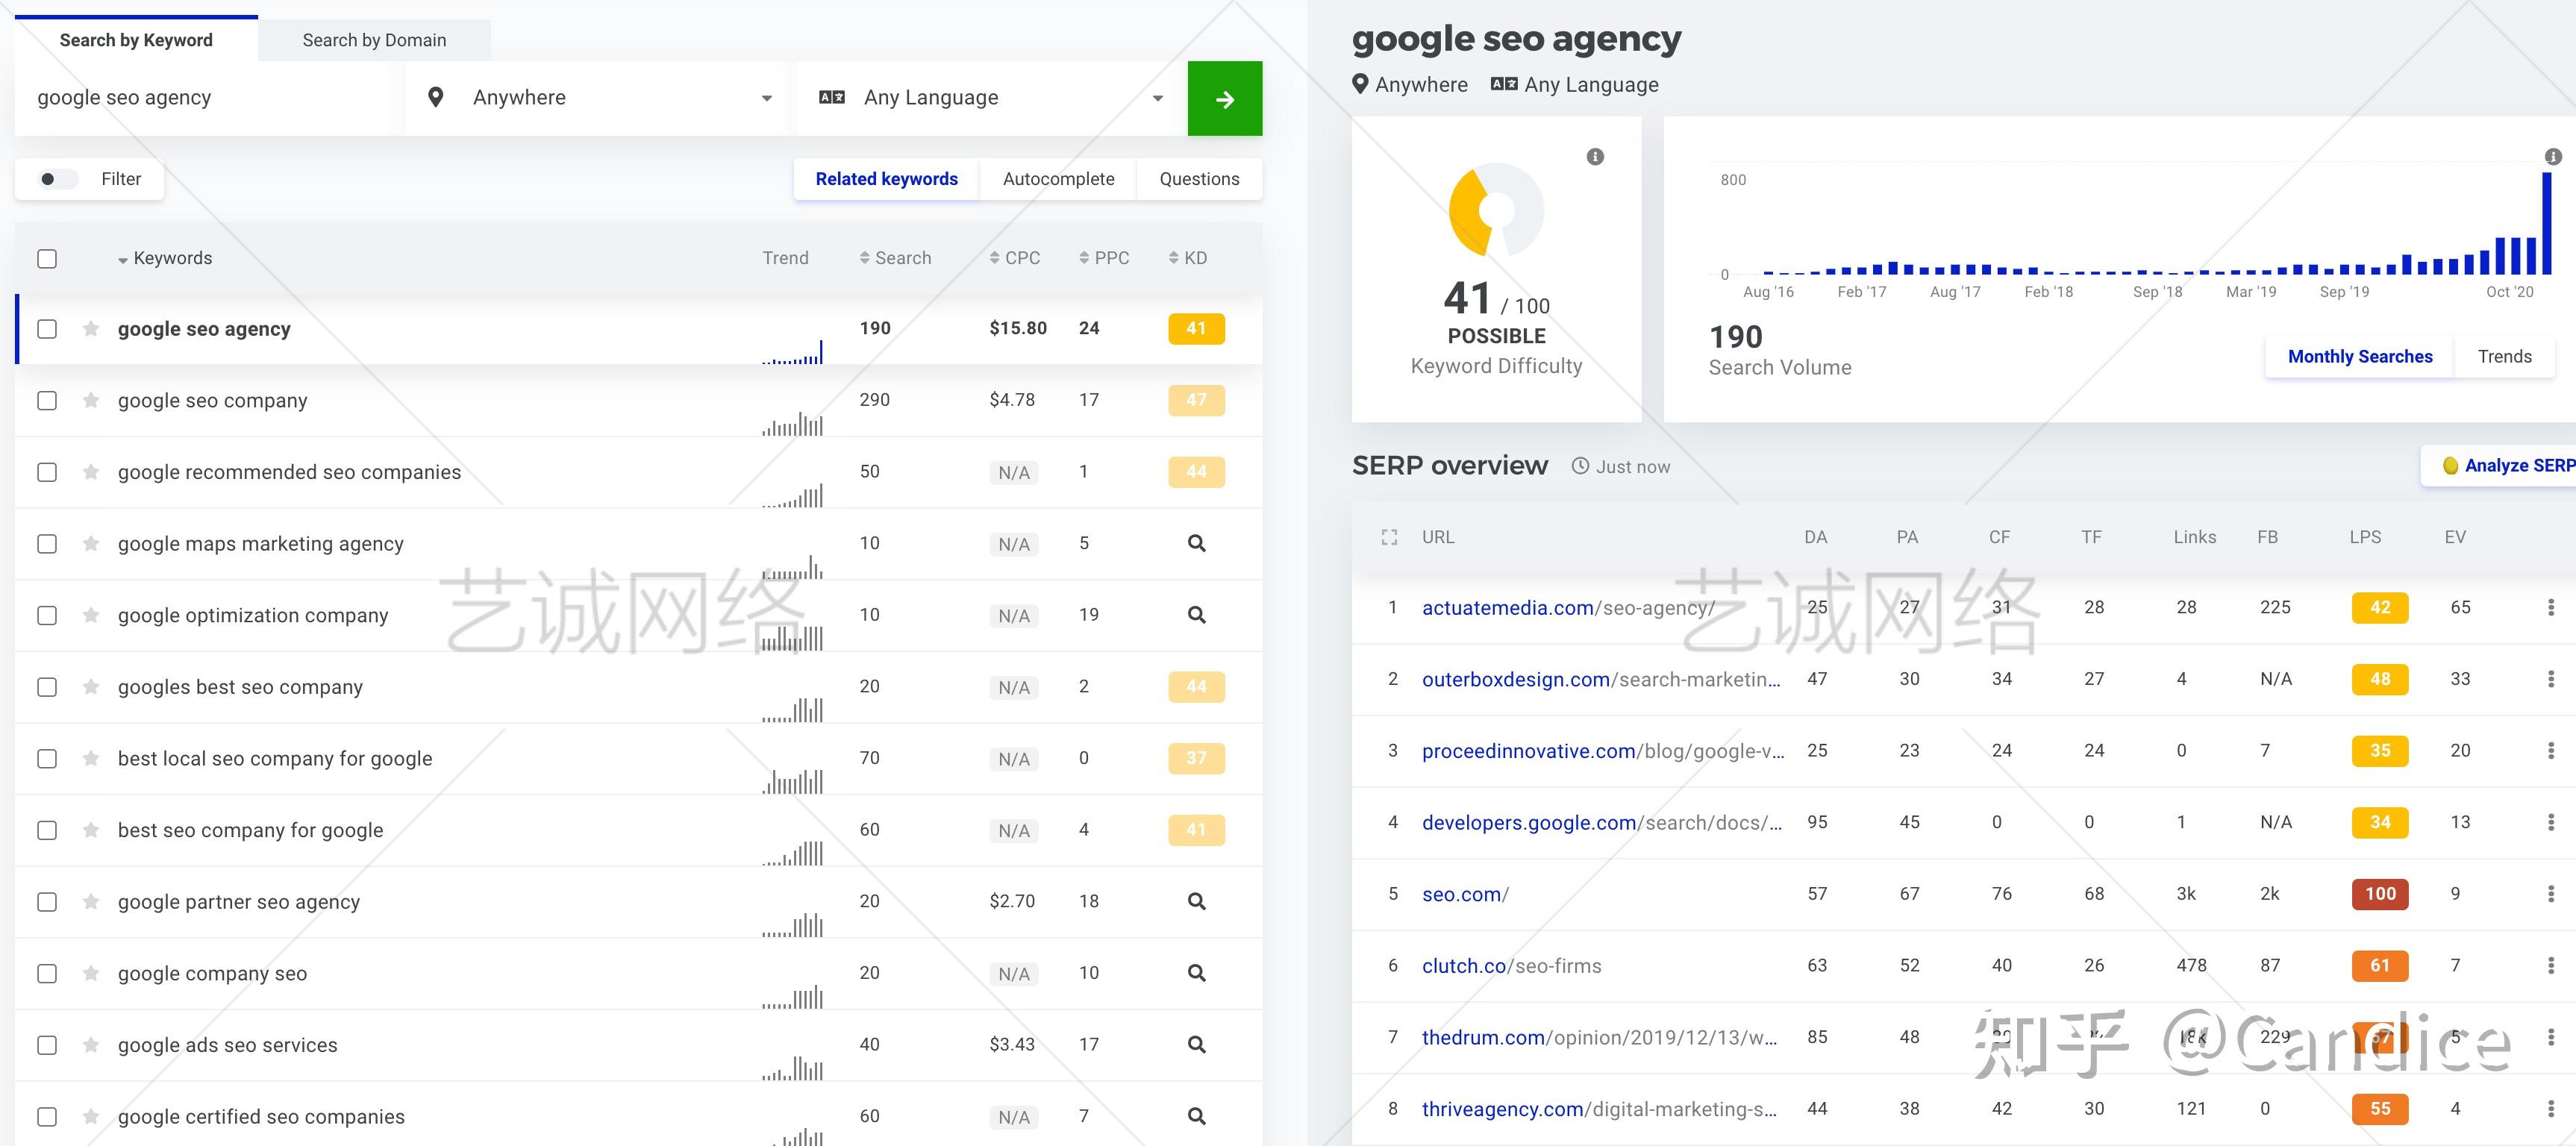This screenshot has height=1146, width=2576.
Task: Star googles best seo company keyword
Action: 91,687
